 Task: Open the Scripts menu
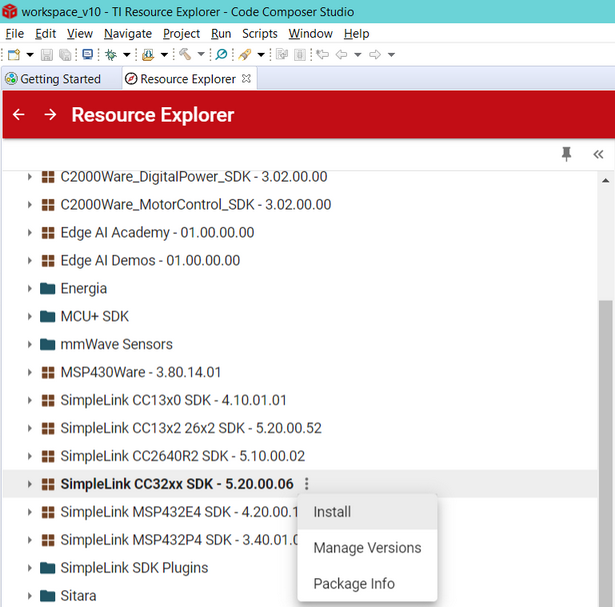[x=260, y=34]
